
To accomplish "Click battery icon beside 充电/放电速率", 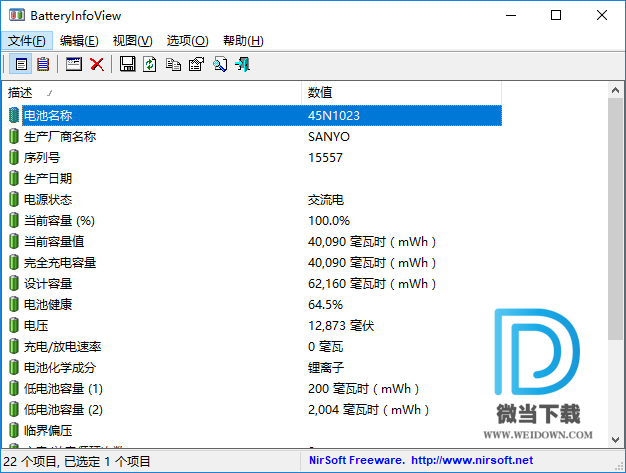I will 14,346.
